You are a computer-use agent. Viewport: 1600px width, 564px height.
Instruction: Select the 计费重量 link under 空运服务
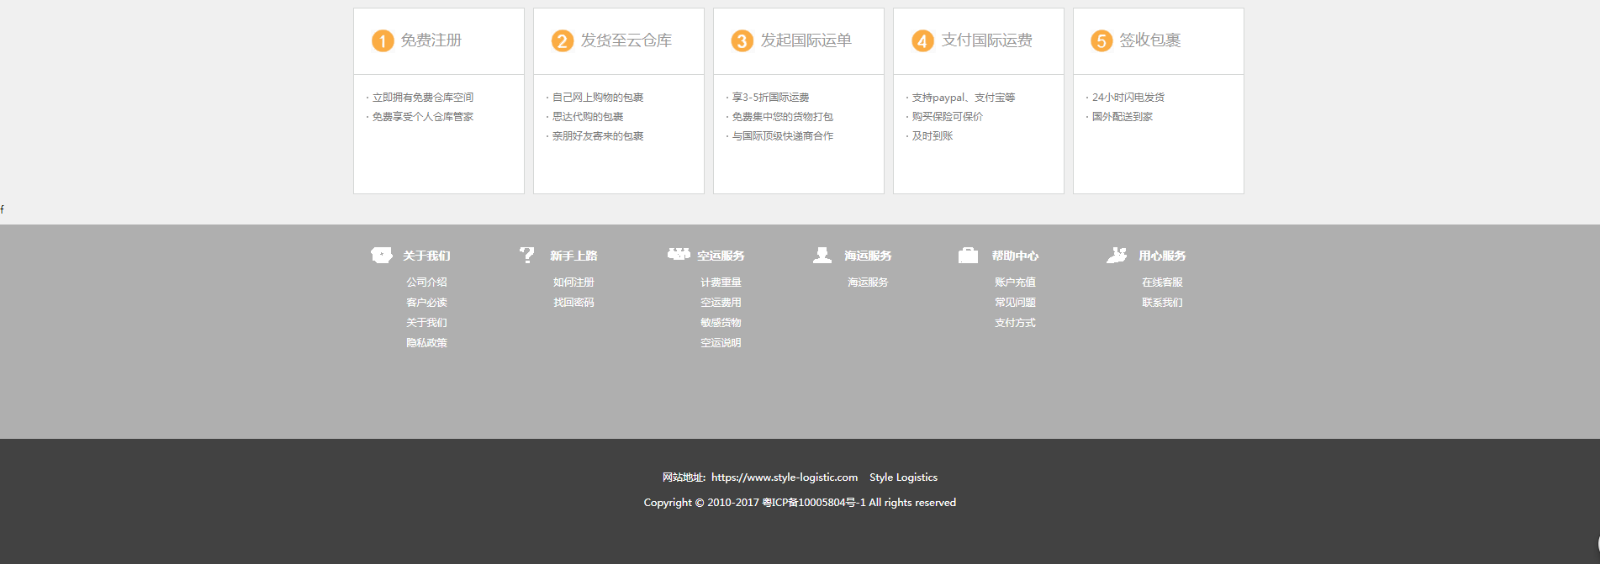pos(721,282)
